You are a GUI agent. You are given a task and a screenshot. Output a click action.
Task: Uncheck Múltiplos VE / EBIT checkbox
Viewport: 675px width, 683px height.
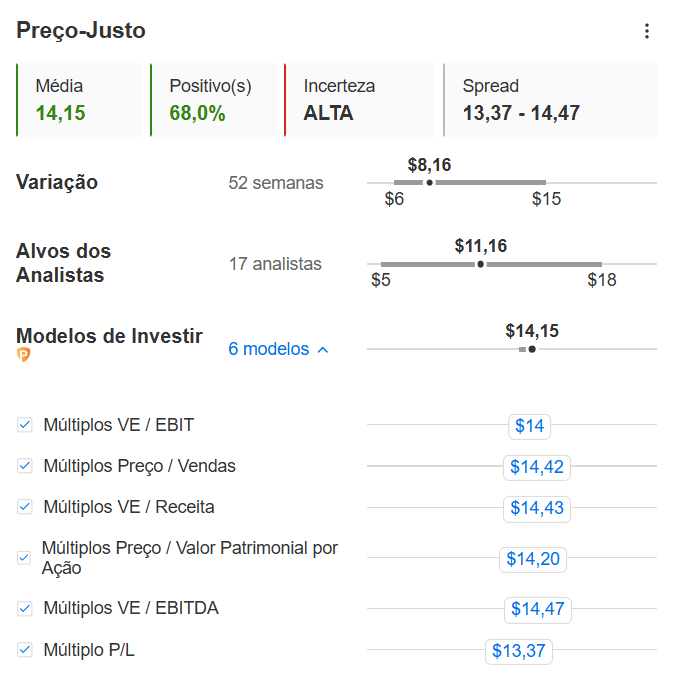coord(24,425)
